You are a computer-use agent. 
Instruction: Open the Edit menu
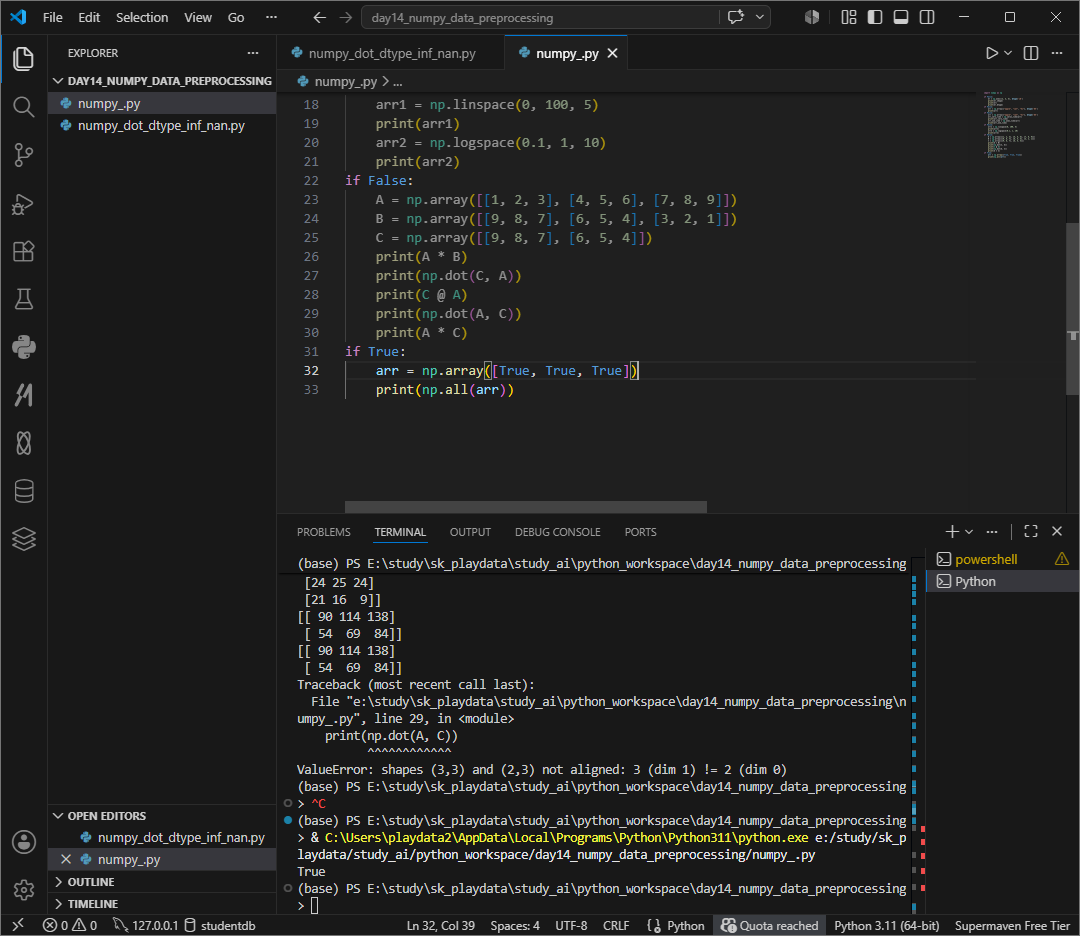[89, 17]
